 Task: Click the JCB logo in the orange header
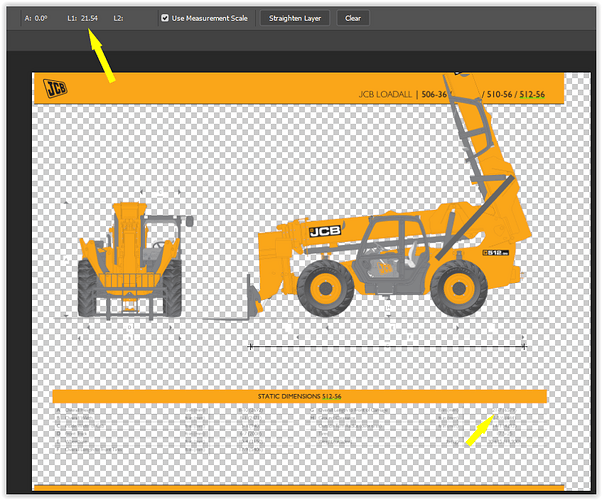(56, 88)
